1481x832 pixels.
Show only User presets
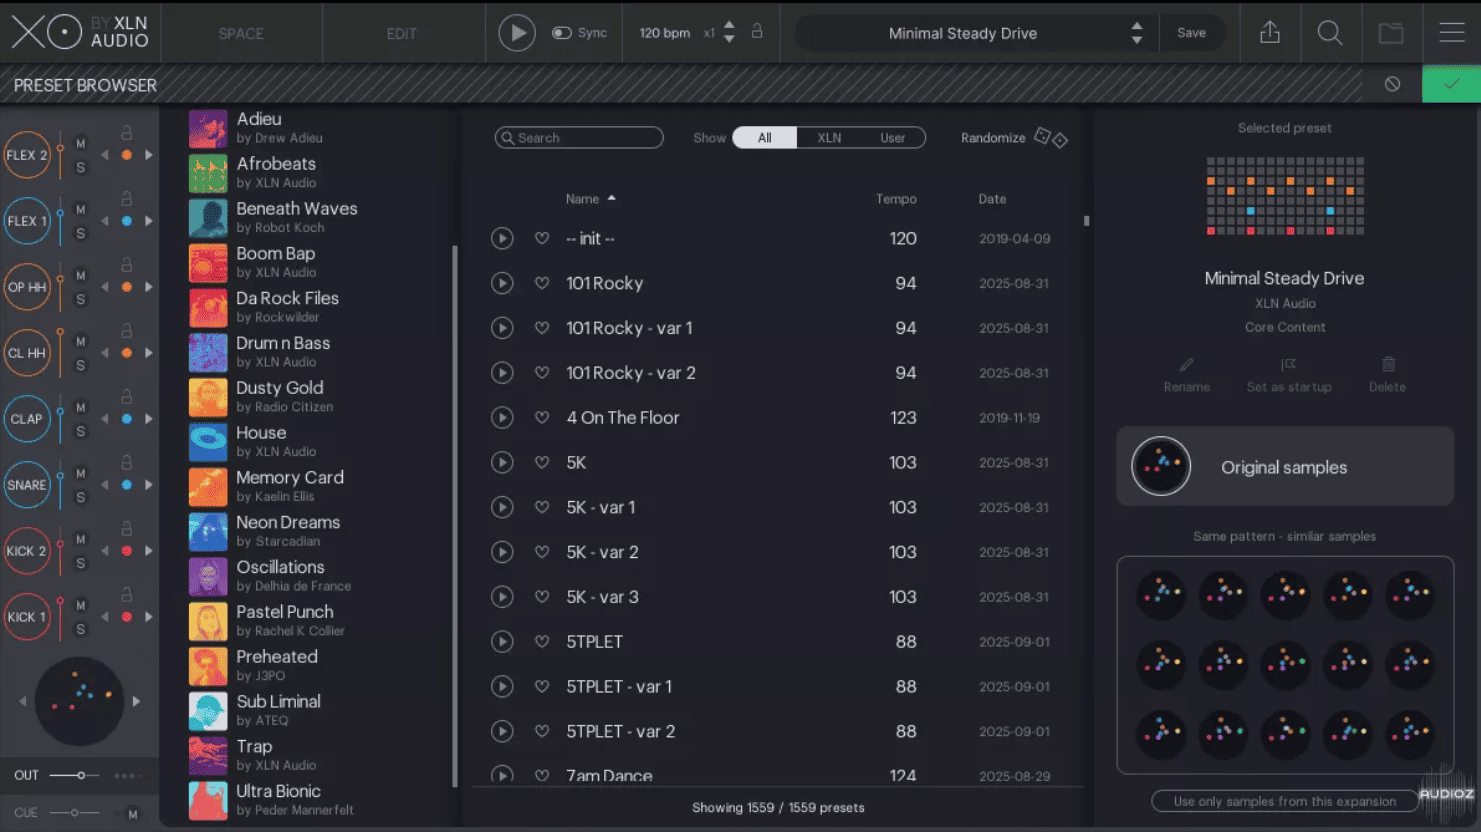click(x=893, y=138)
